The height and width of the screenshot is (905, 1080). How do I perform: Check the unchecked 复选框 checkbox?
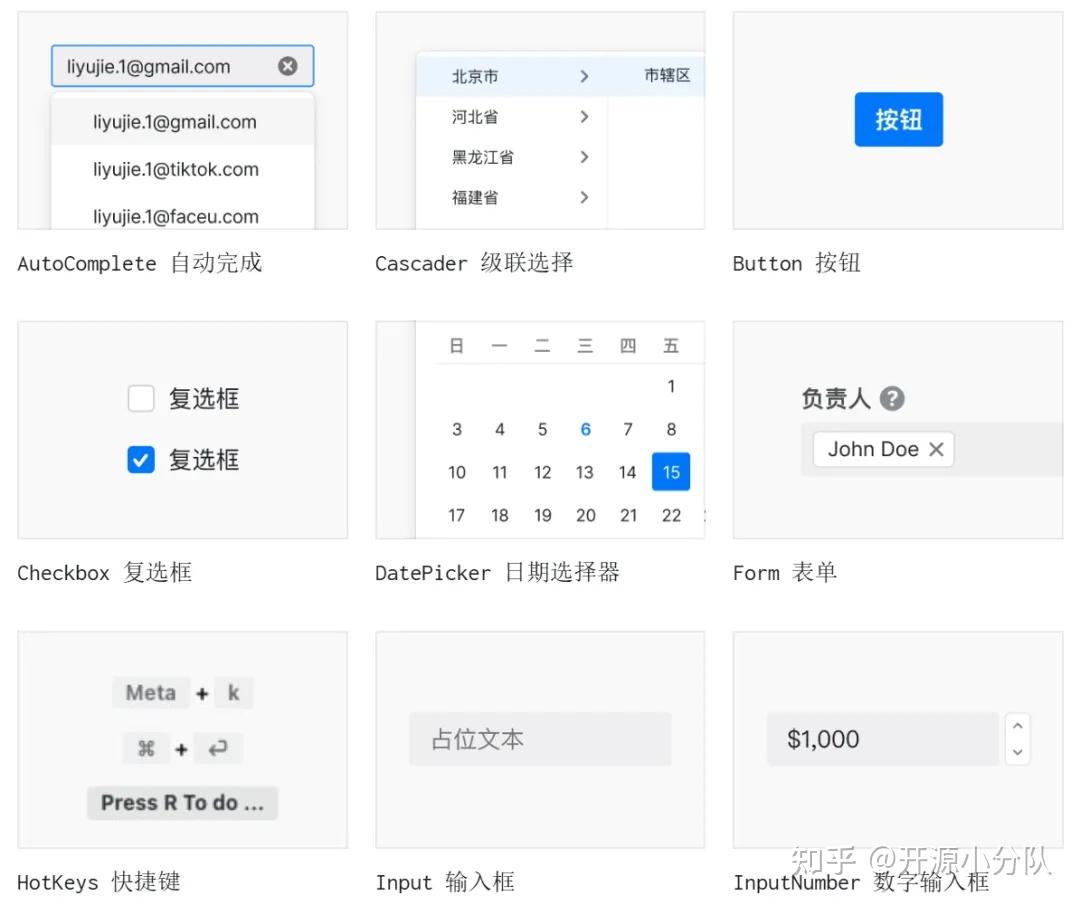tap(141, 398)
